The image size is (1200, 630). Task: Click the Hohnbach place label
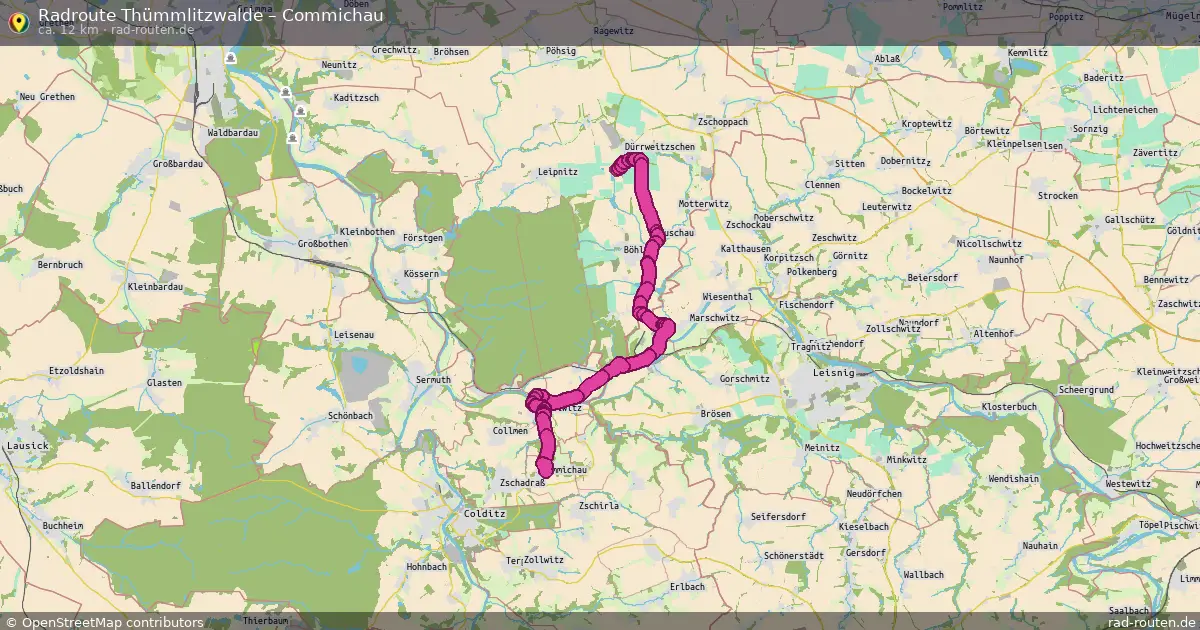[x=426, y=566]
